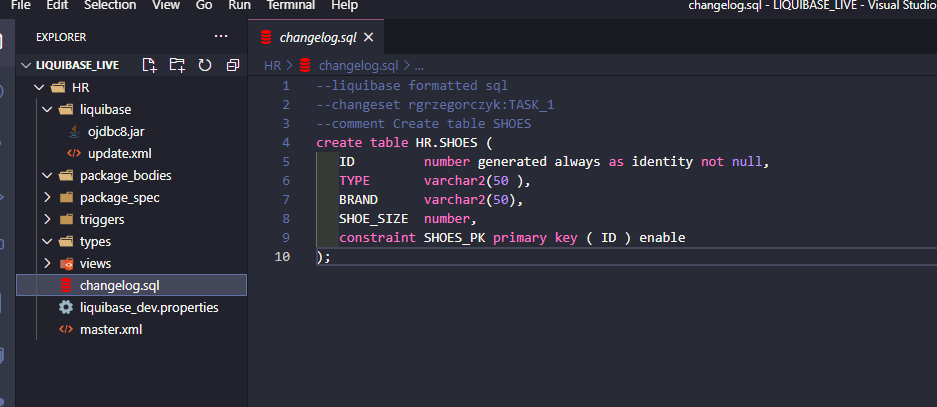The height and width of the screenshot is (407, 937).
Task: Click HR in the breadcrumb path
Action: click(x=272, y=66)
